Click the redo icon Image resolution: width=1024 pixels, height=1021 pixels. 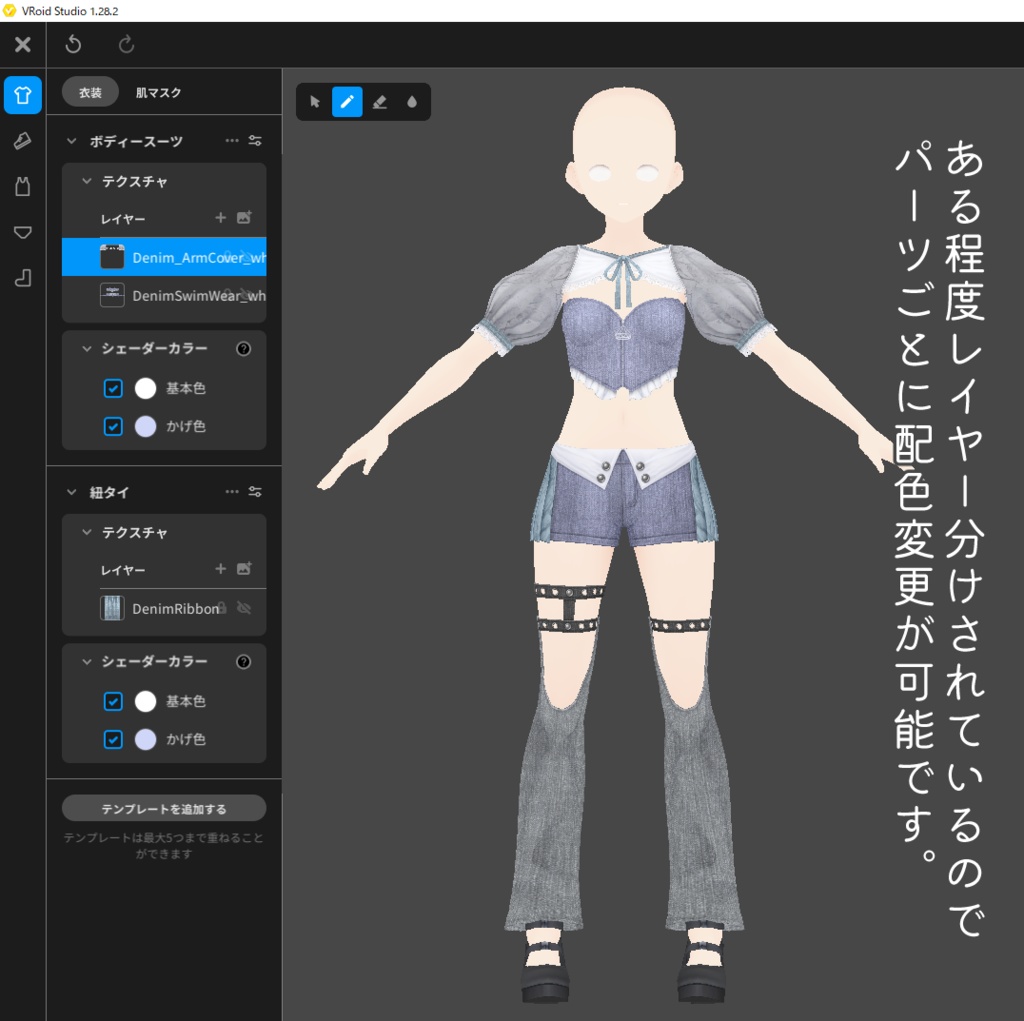[126, 43]
